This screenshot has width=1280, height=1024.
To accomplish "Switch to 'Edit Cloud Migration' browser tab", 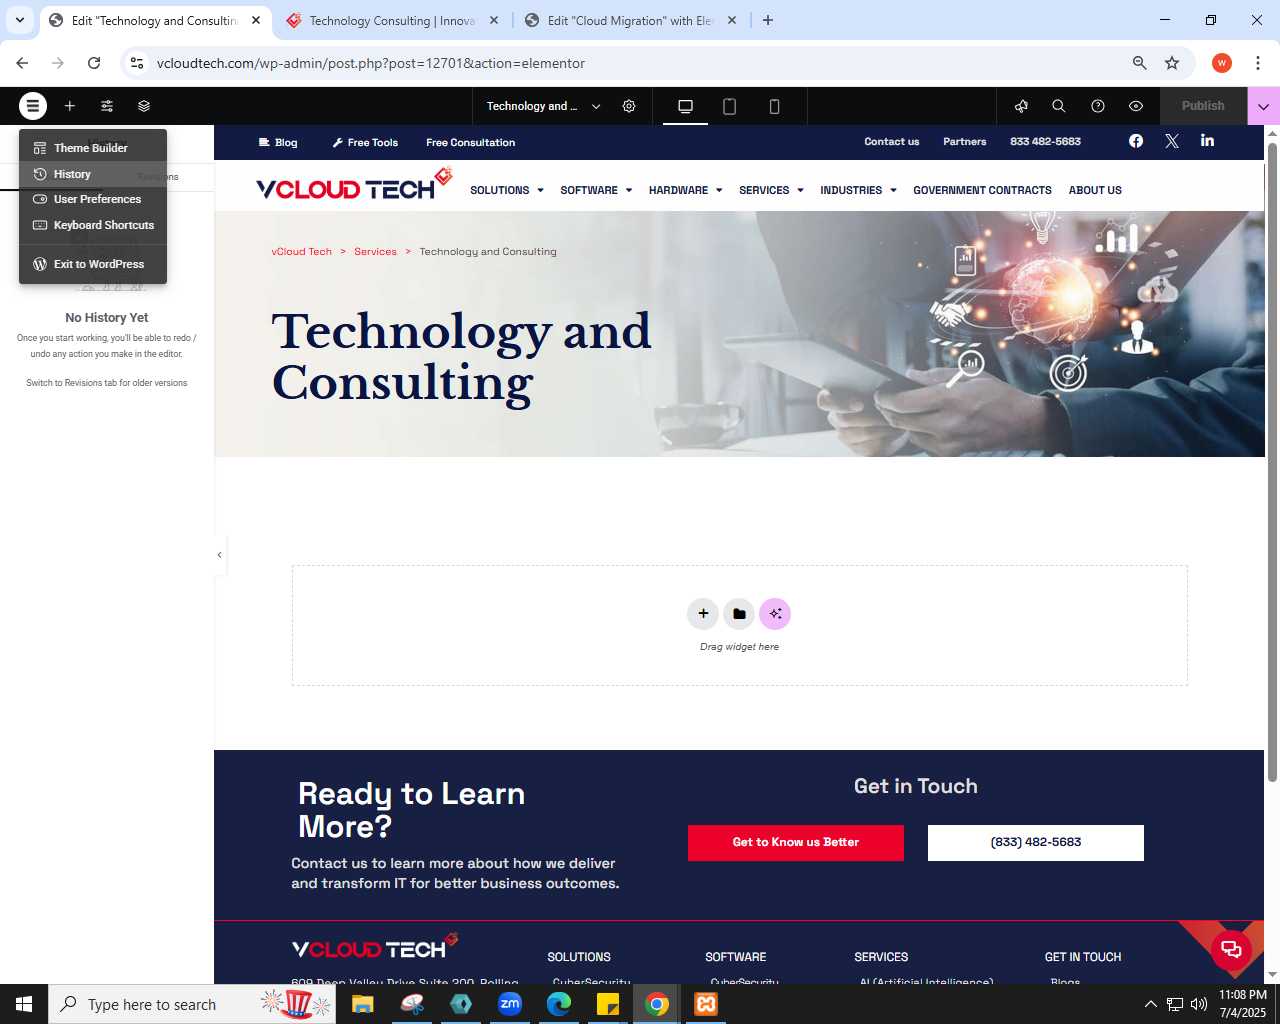I will click(x=630, y=21).
